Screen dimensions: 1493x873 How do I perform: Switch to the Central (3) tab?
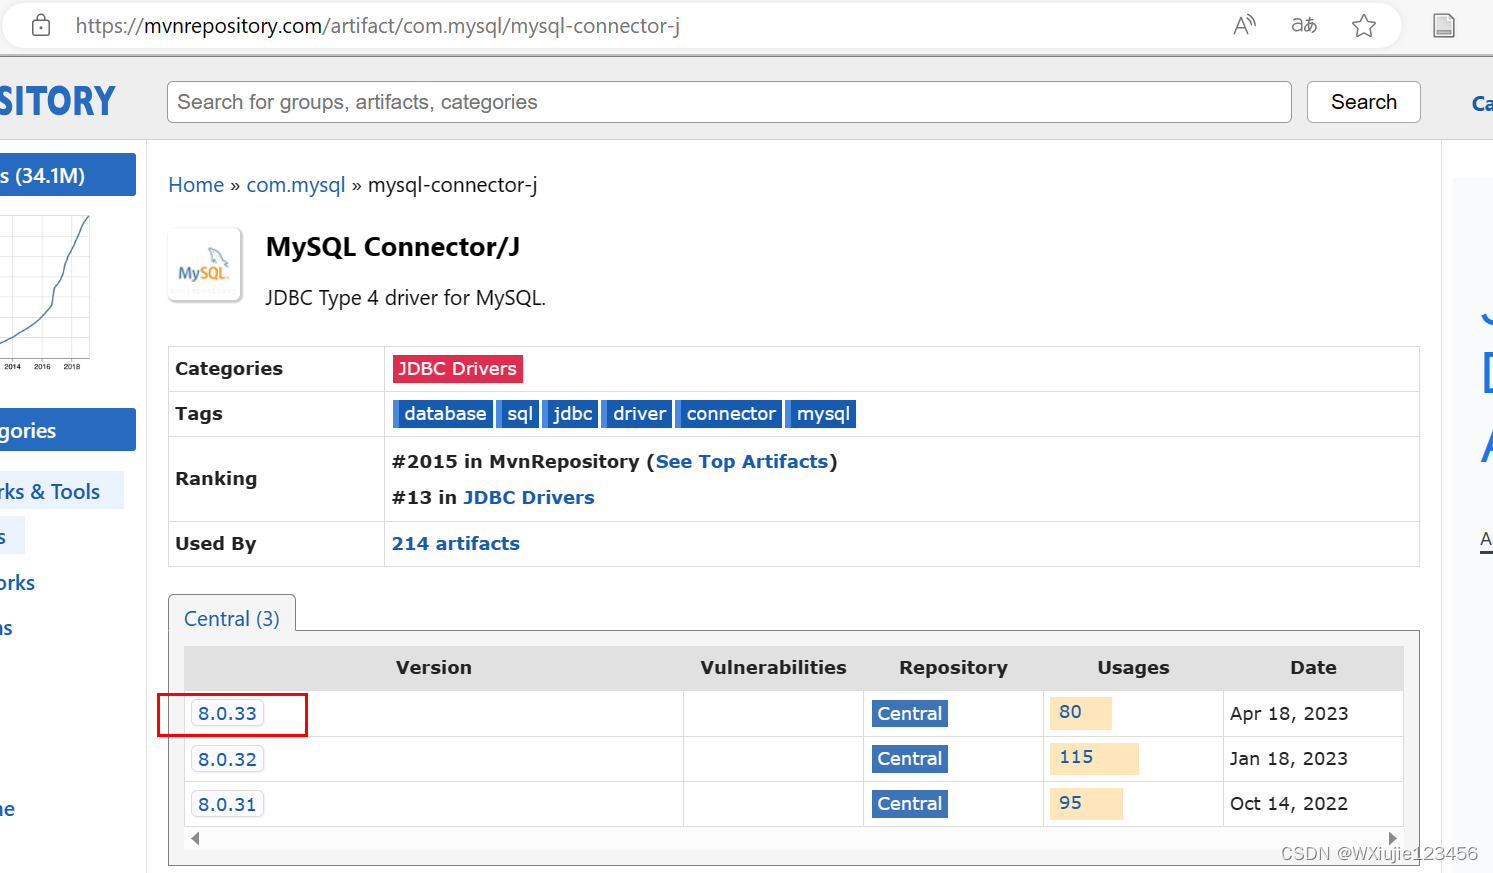232,619
